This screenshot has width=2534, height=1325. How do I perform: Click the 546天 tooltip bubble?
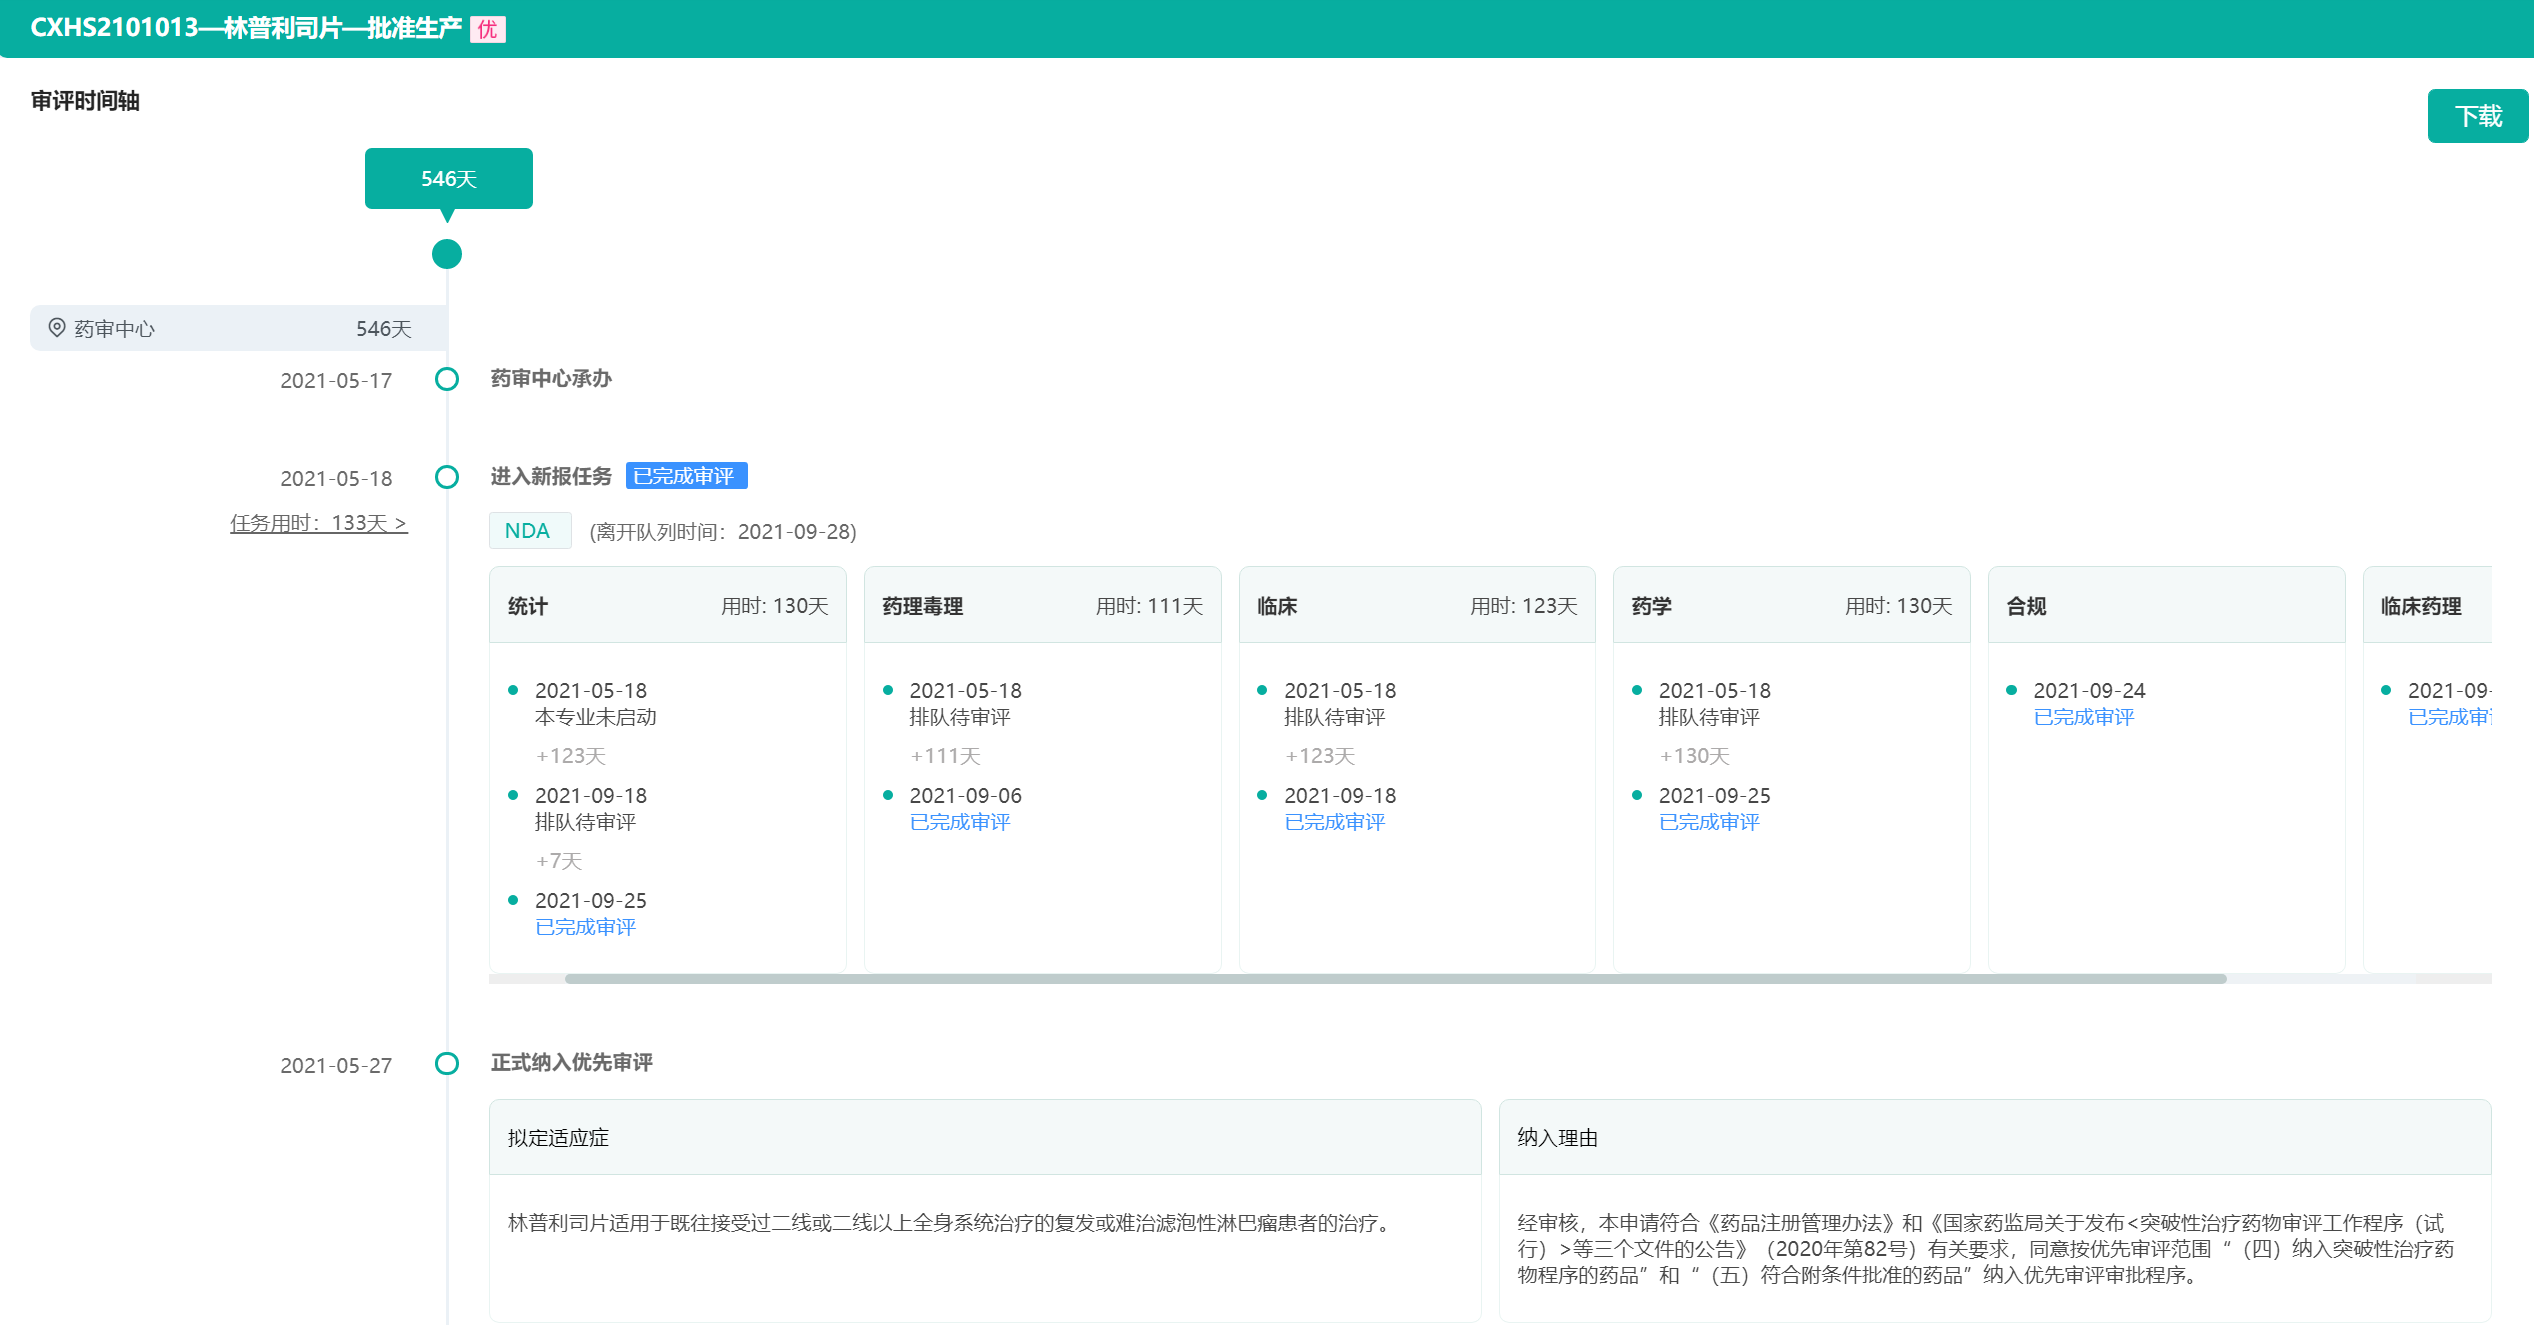coord(448,179)
